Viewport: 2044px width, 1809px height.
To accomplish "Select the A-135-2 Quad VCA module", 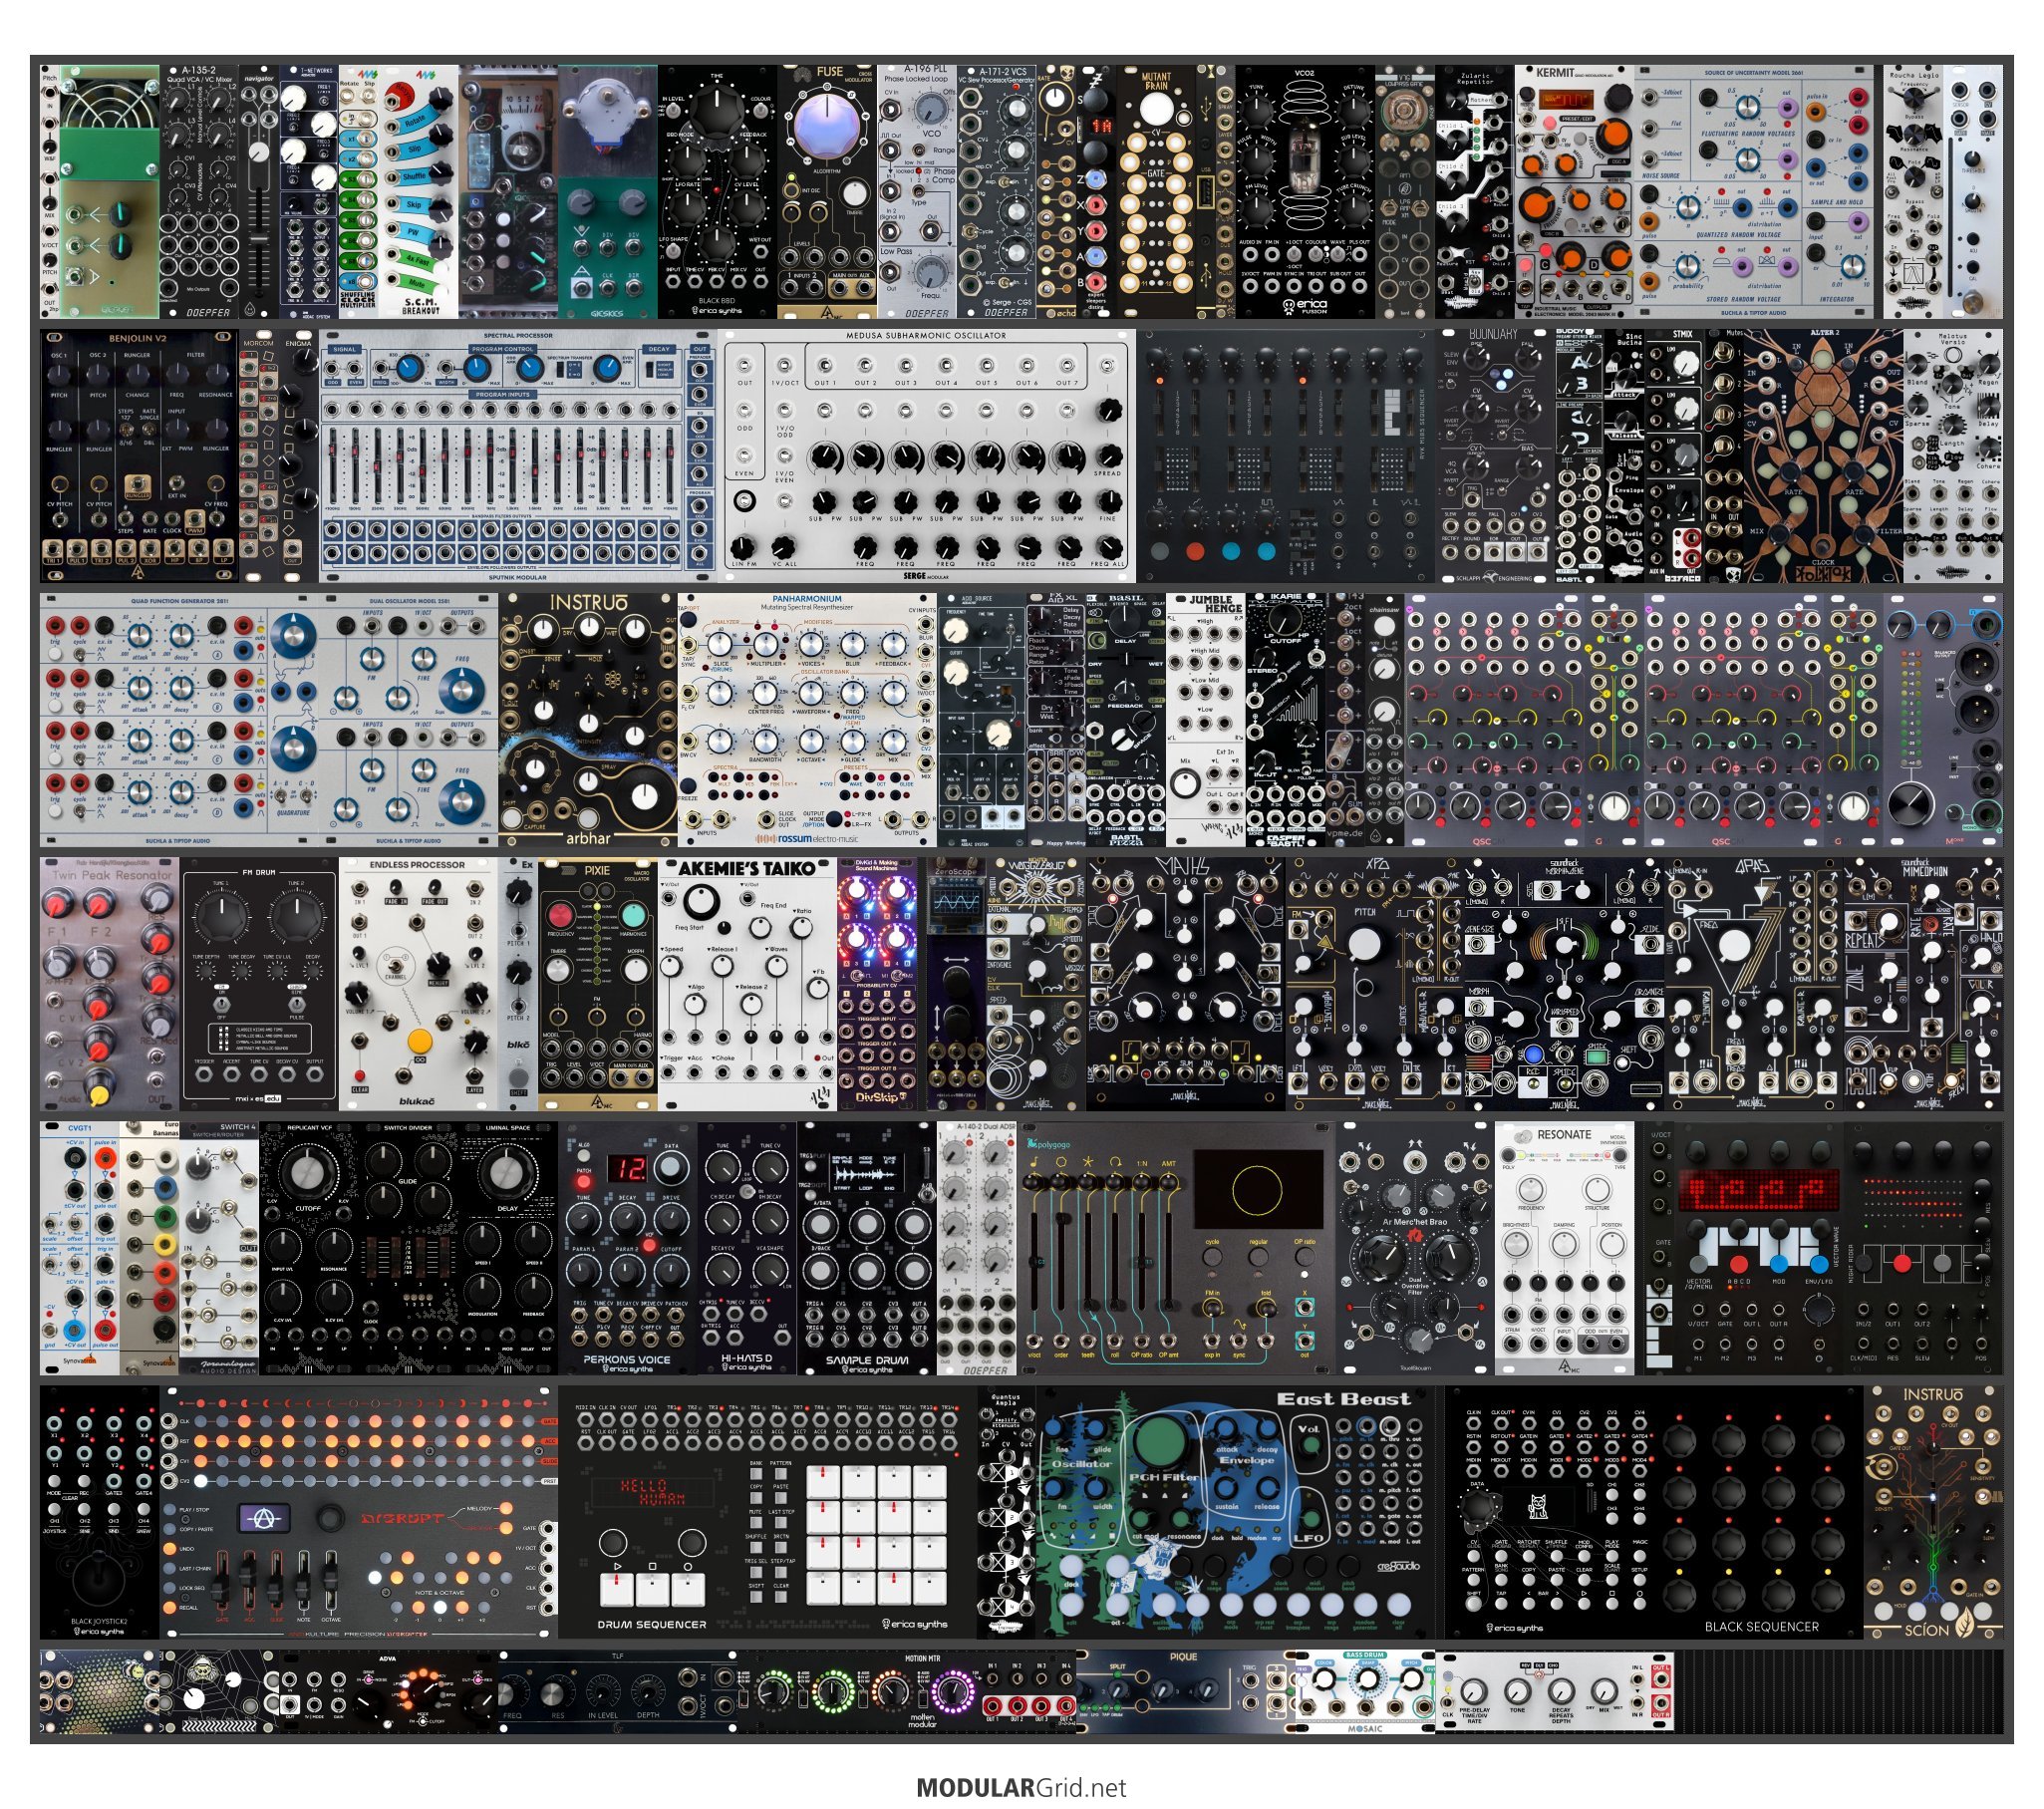I will 199,192.
